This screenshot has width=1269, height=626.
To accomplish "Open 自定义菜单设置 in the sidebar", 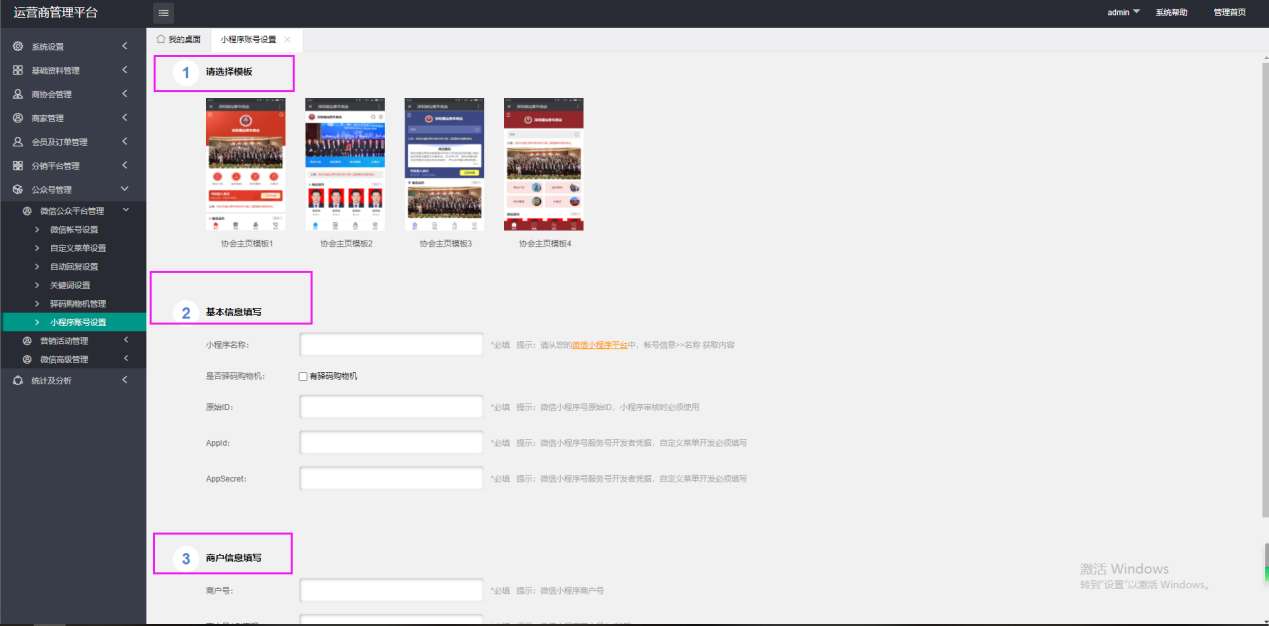I will pos(78,248).
